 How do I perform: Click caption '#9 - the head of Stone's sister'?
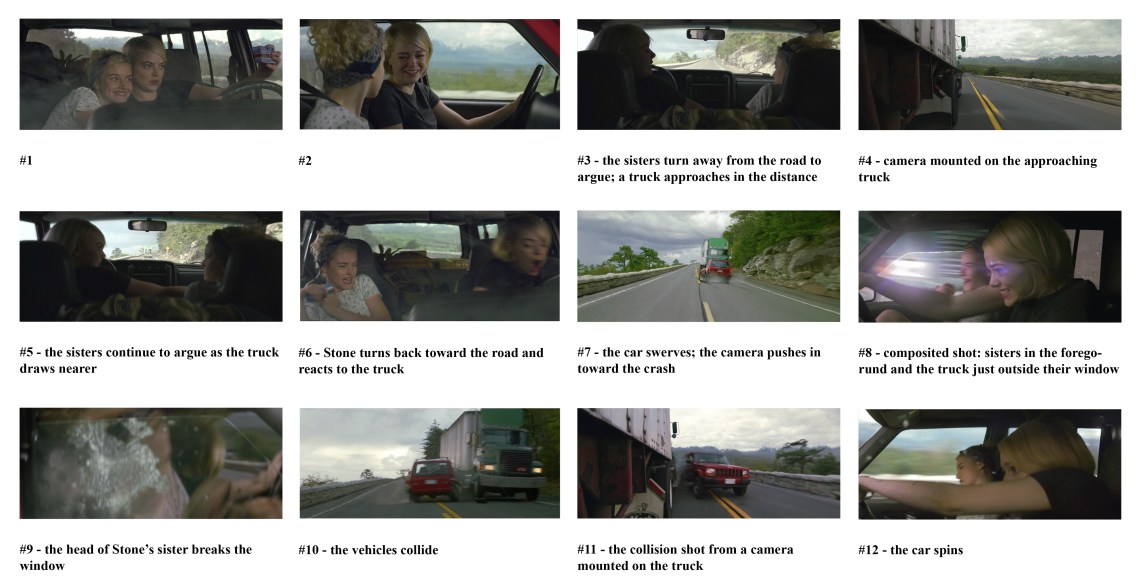(136, 558)
